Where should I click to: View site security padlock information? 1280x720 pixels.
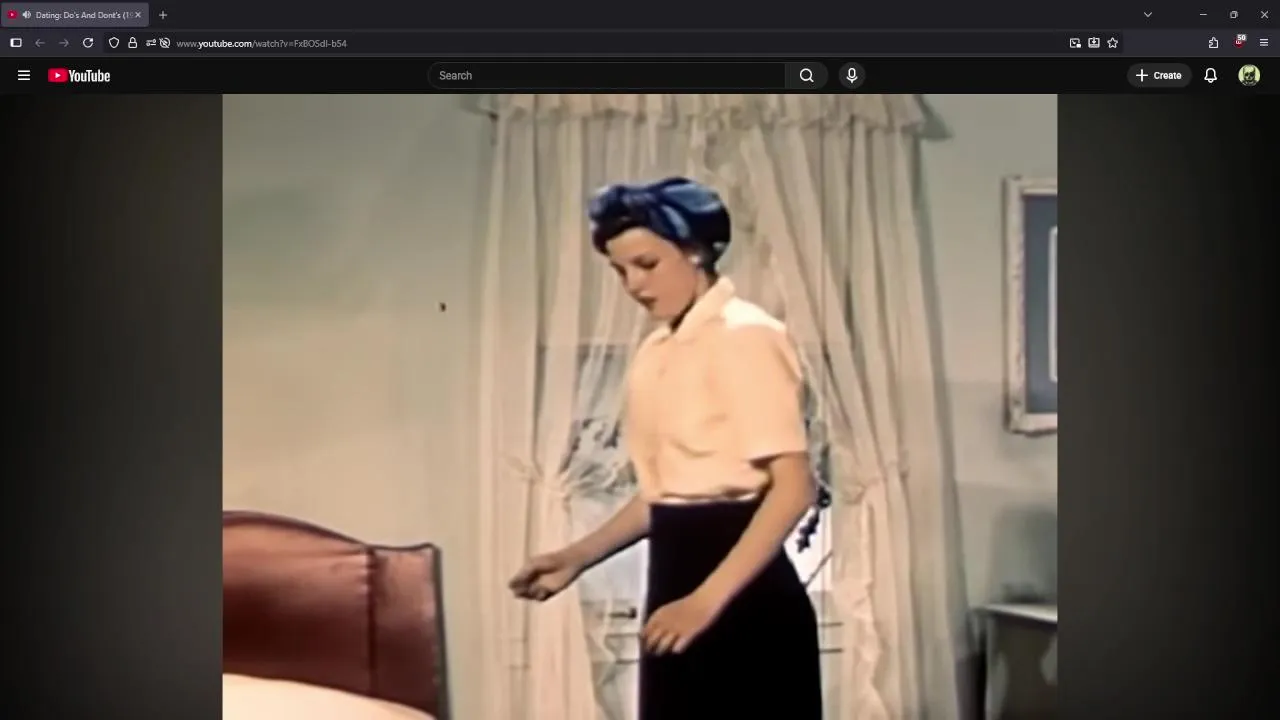point(132,43)
